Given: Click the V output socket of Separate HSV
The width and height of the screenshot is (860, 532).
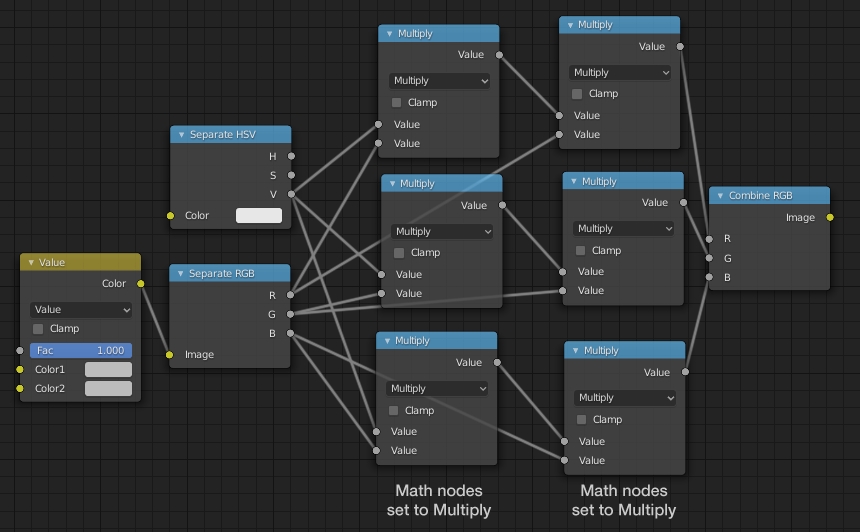Looking at the screenshot, I should click(x=291, y=194).
